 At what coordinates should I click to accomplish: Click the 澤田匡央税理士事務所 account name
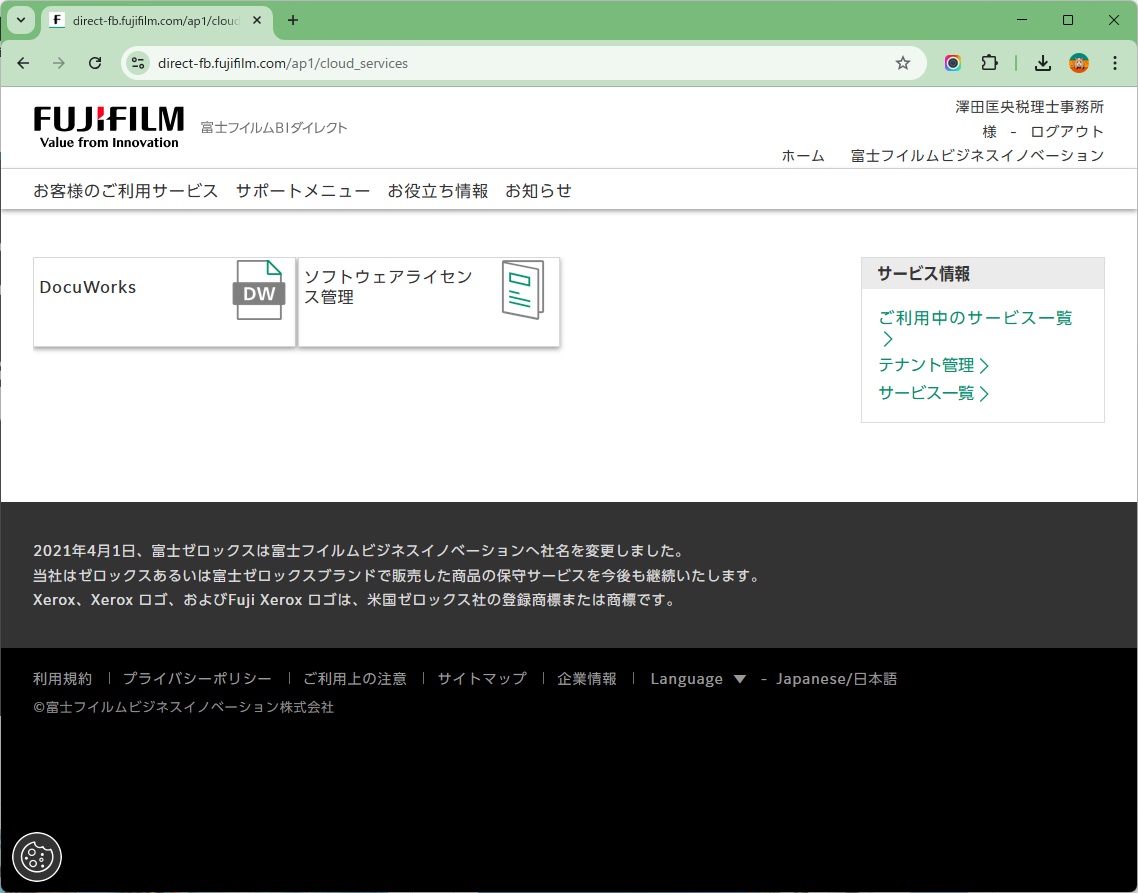pos(1030,107)
